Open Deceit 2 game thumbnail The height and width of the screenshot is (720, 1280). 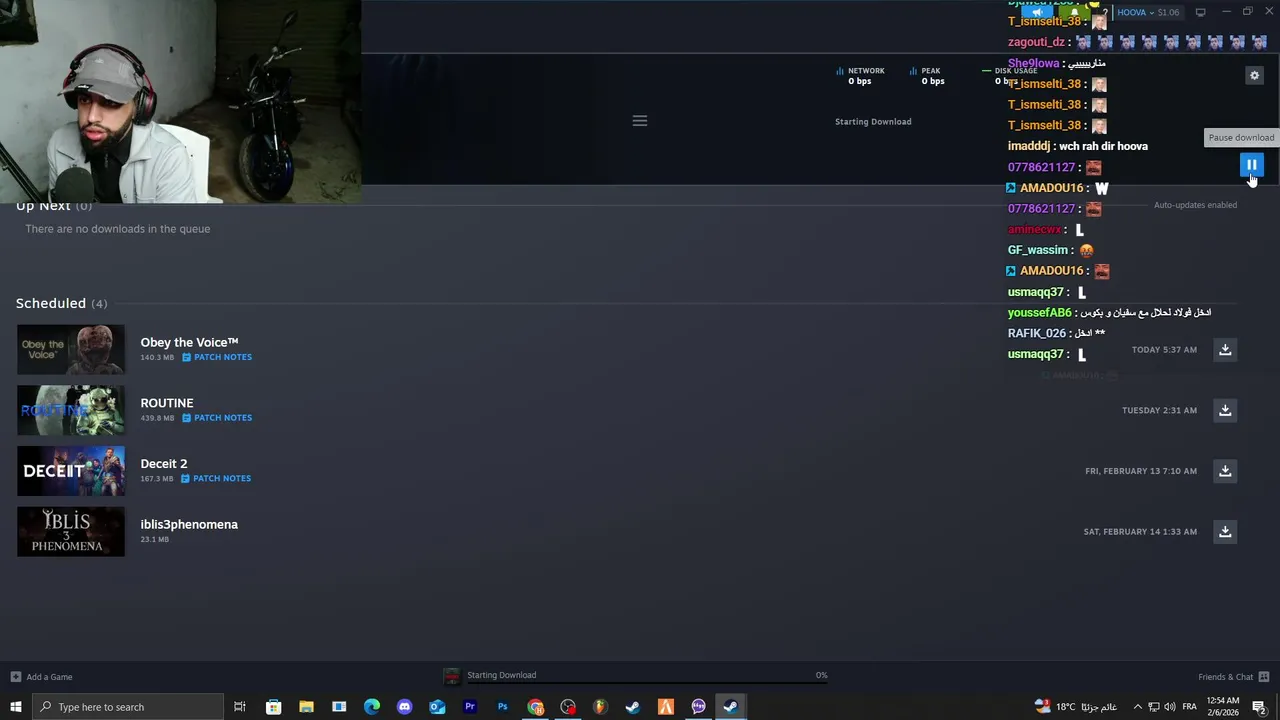tap(71, 471)
